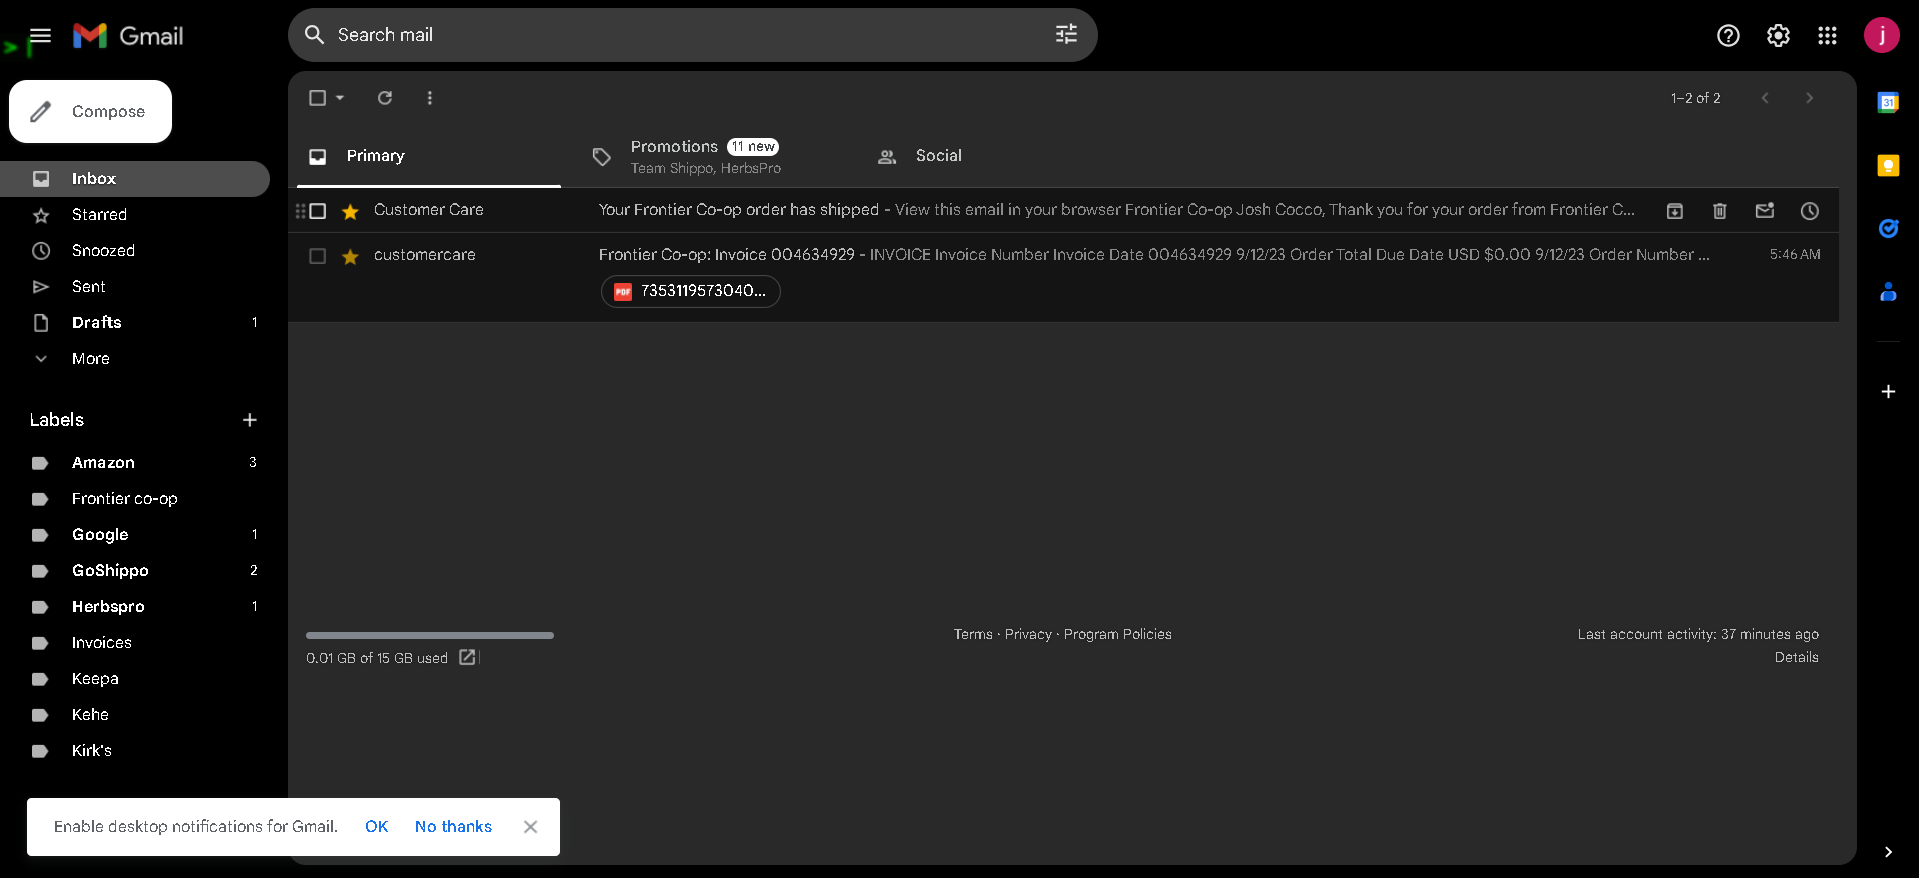Screen dimensions: 1919x878
Task: Click the Gmail logo
Action: (128, 36)
